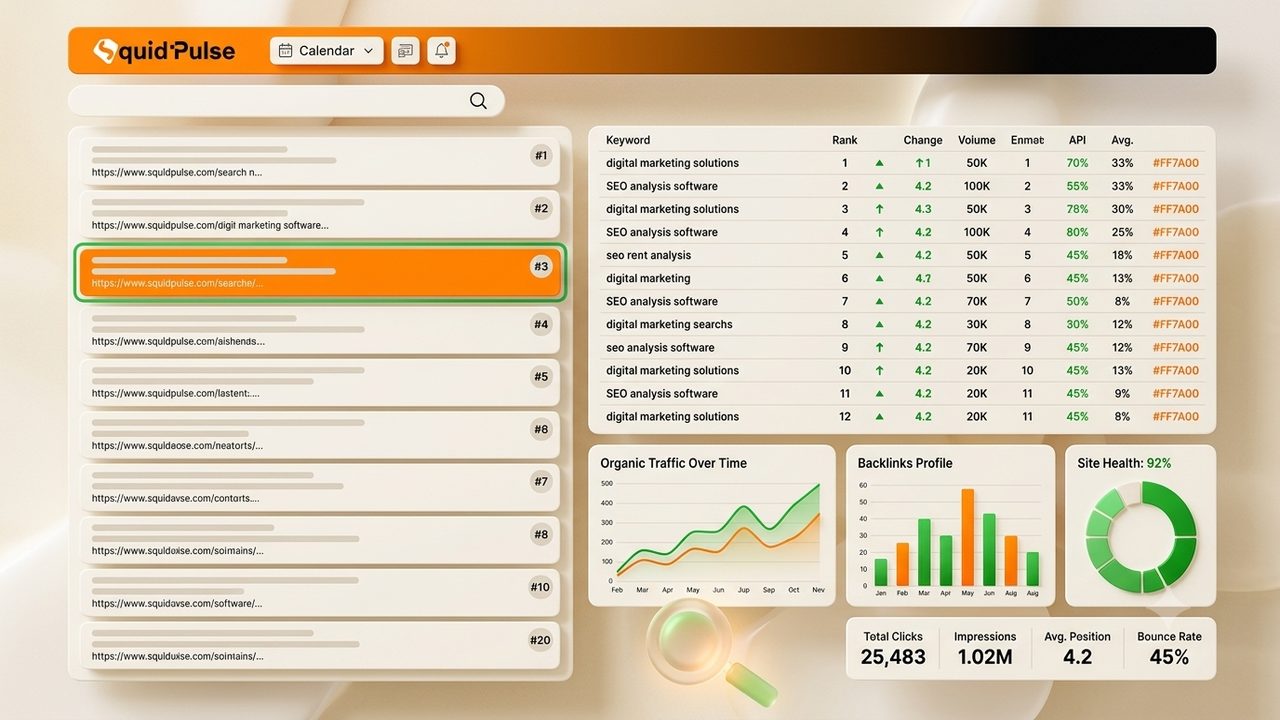Screen dimensions: 1280x720
Task: Expand the Calendar dropdown chevron
Action: tap(368, 50)
